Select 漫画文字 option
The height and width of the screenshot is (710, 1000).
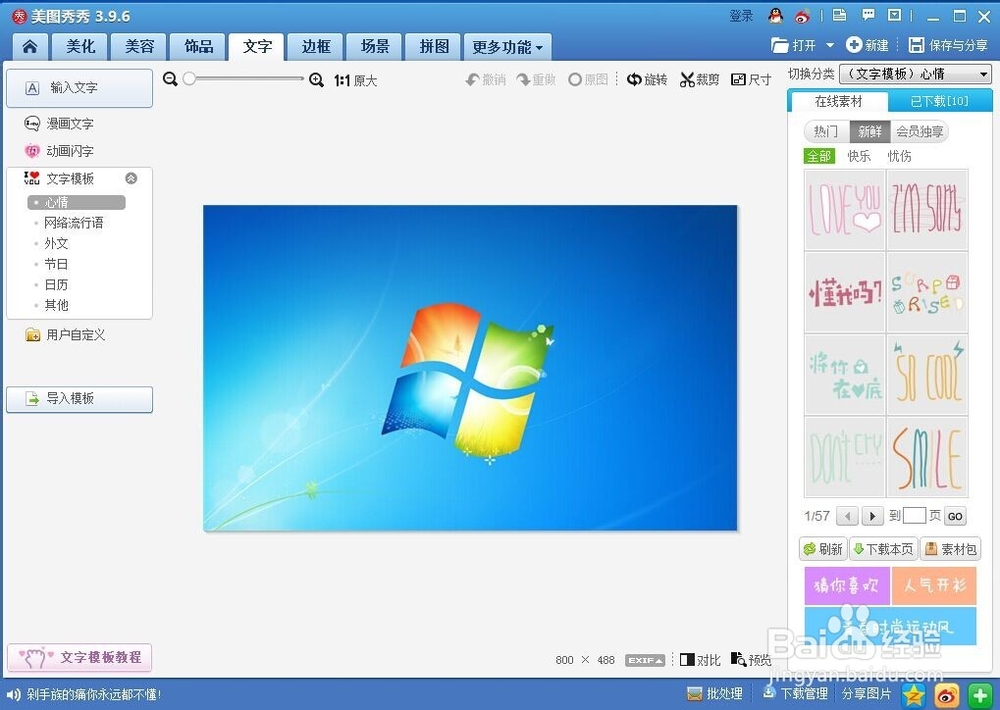[59, 124]
